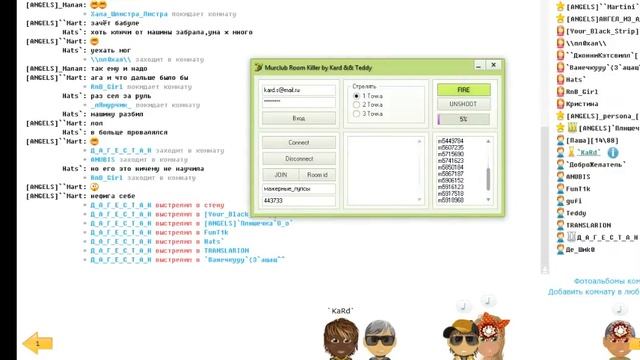The image size is (640, 360).
Task: Click user icon beside Teddy
Action: [x=560, y=213]
